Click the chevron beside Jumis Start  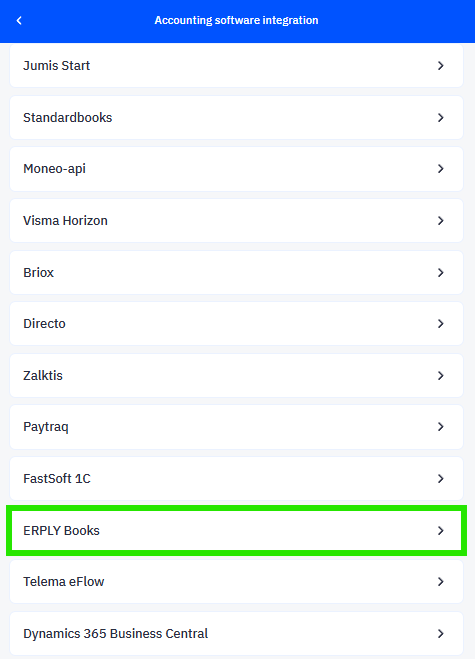click(441, 66)
